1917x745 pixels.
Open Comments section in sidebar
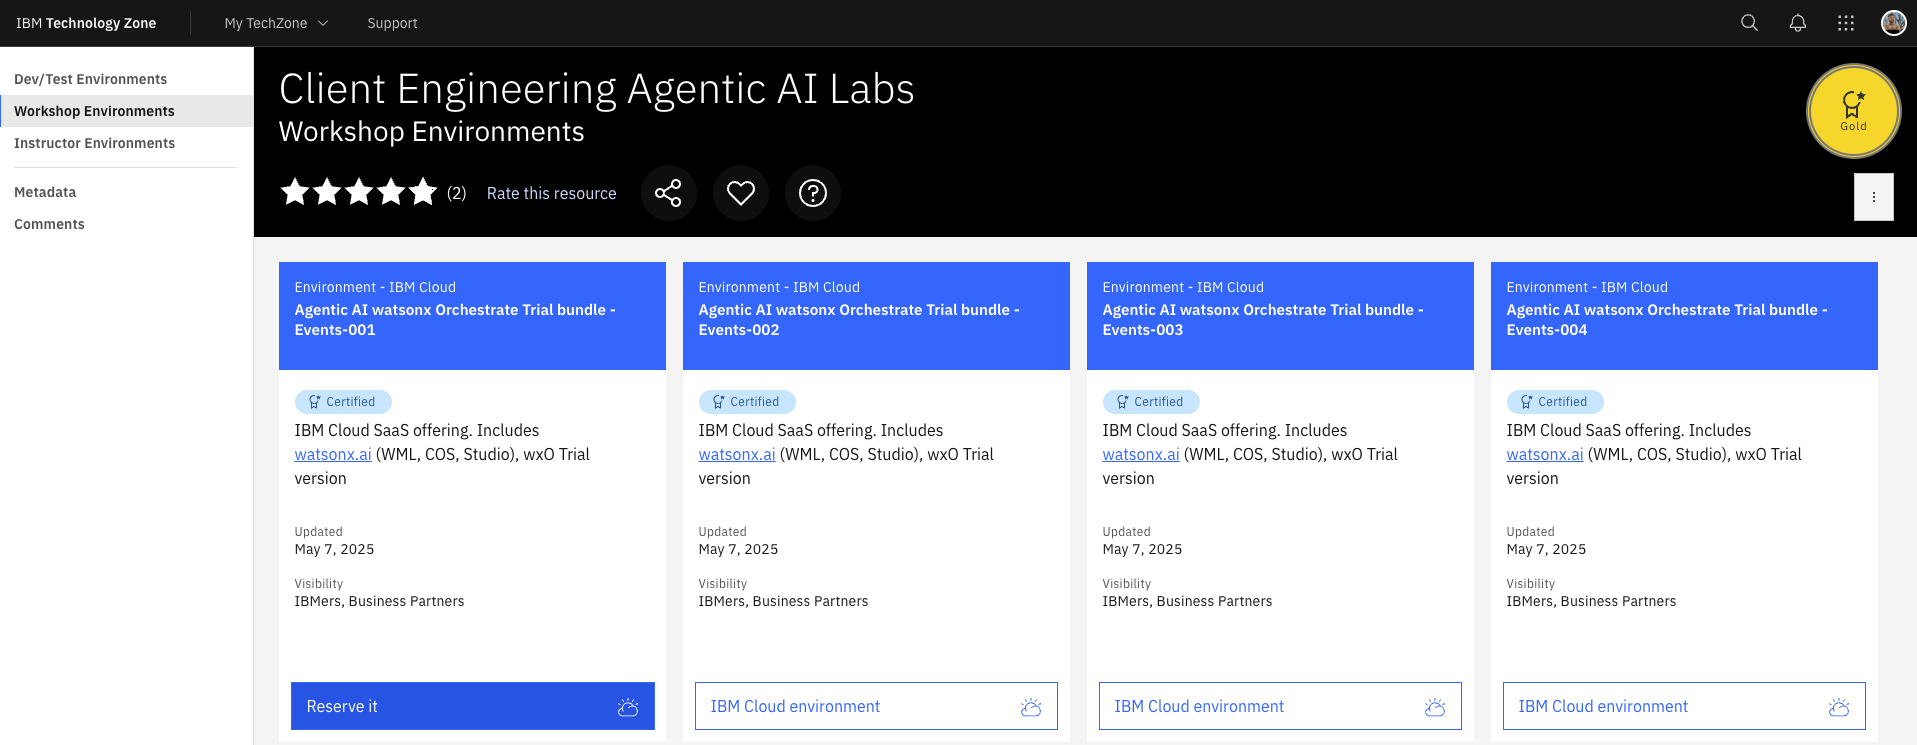pos(126,224)
